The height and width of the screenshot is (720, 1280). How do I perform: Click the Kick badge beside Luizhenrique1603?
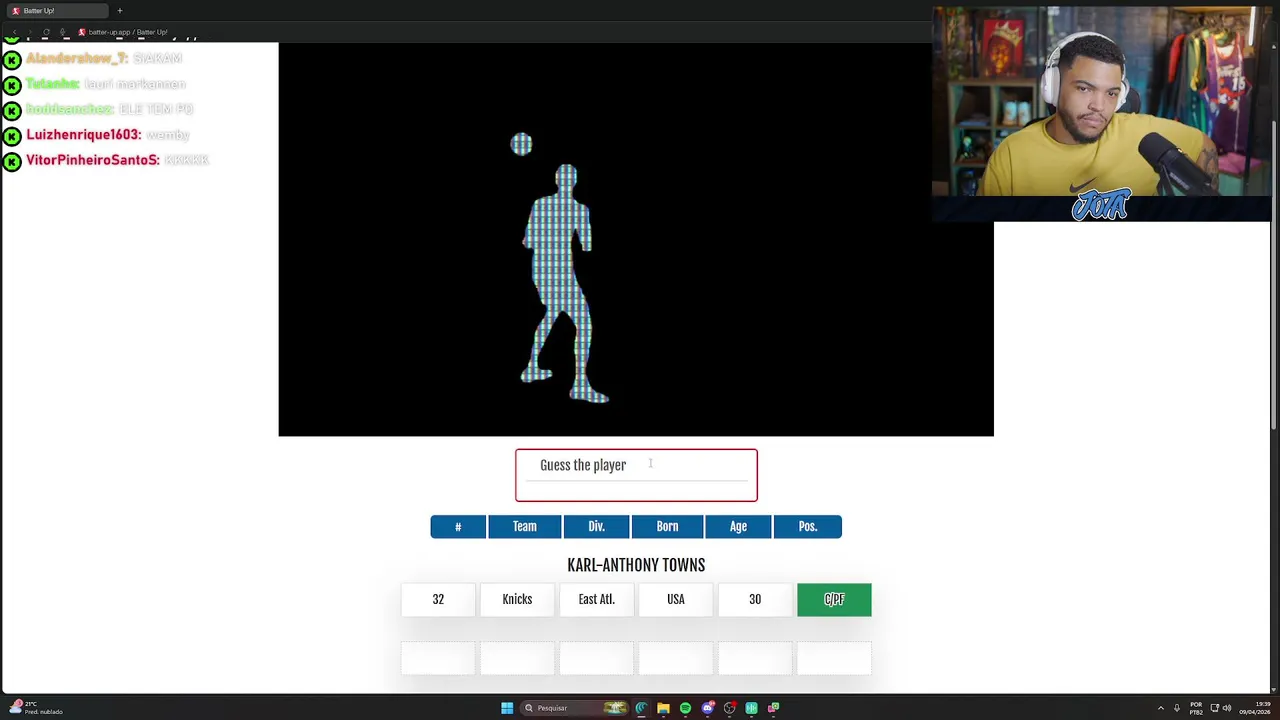tap(12, 135)
